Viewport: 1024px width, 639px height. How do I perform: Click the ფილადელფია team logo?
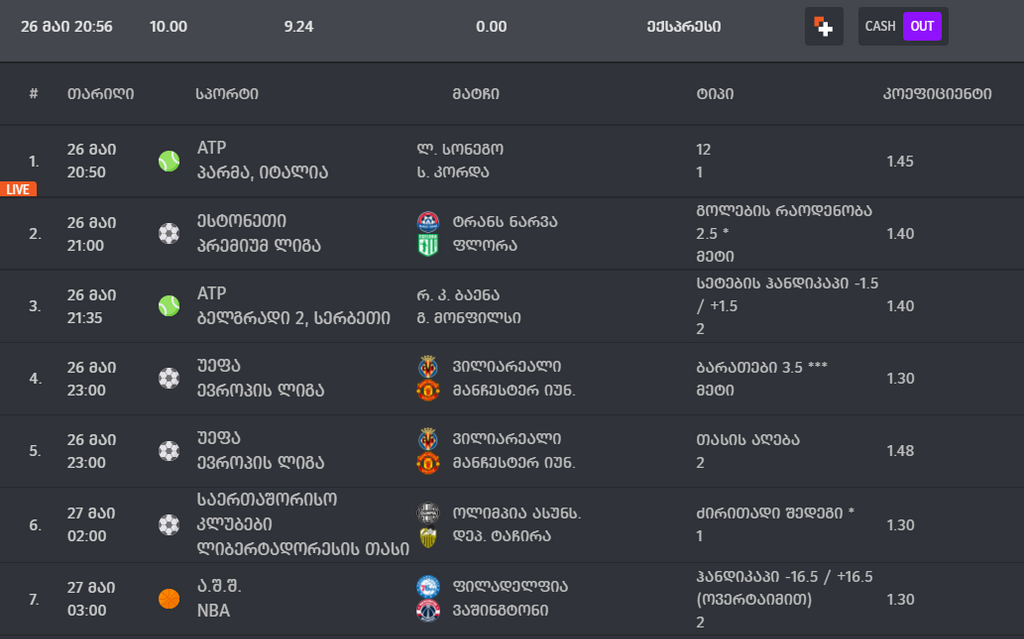(x=428, y=587)
